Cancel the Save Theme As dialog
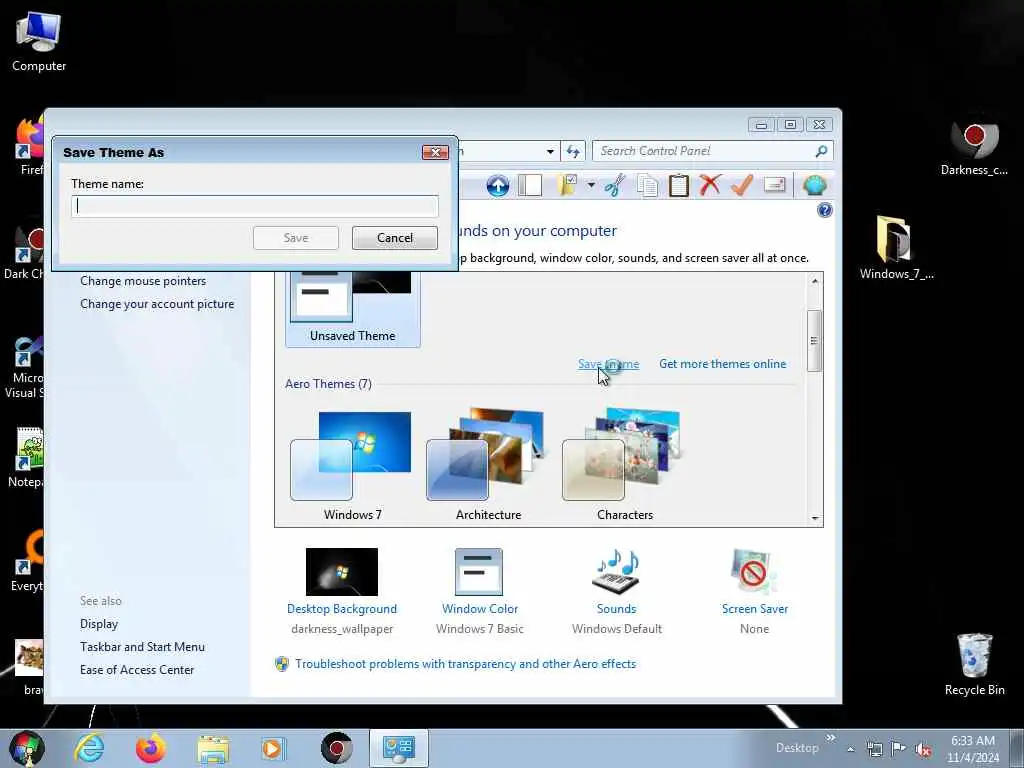 pyautogui.click(x=394, y=238)
